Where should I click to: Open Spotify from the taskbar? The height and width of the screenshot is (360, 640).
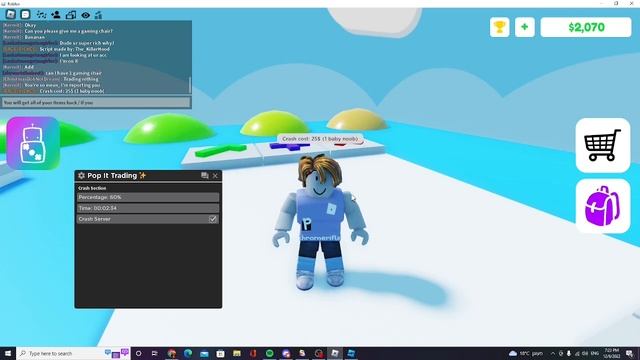click(269, 353)
